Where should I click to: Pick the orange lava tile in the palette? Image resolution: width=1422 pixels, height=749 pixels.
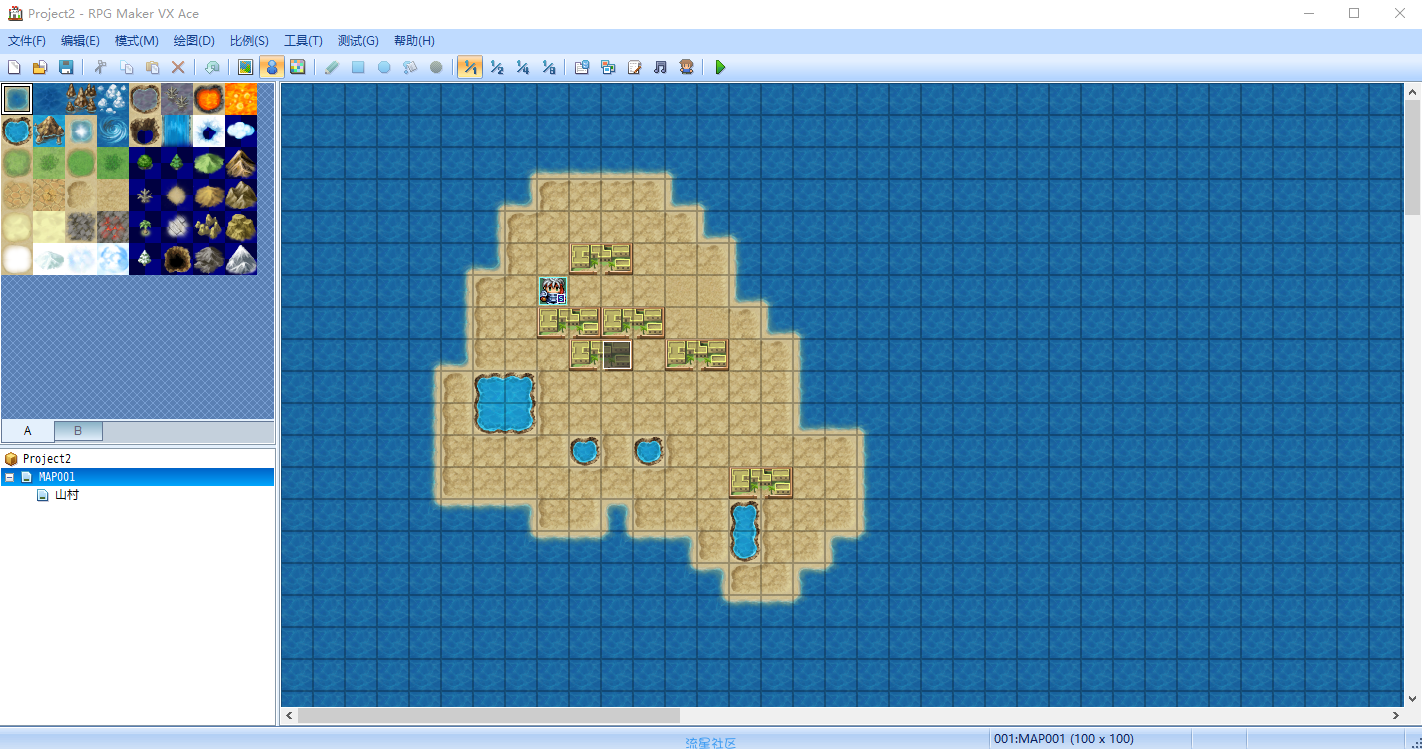(x=241, y=99)
